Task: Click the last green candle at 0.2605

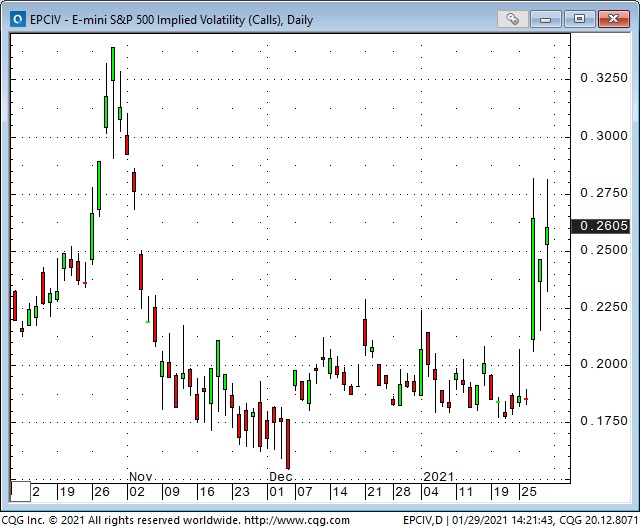Action: click(547, 236)
